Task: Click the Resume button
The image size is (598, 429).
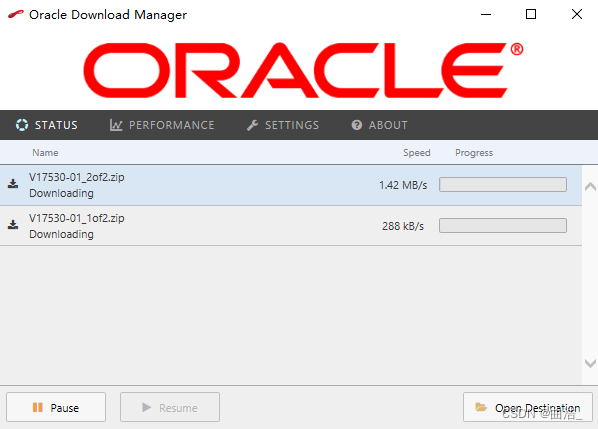Action: 170,407
